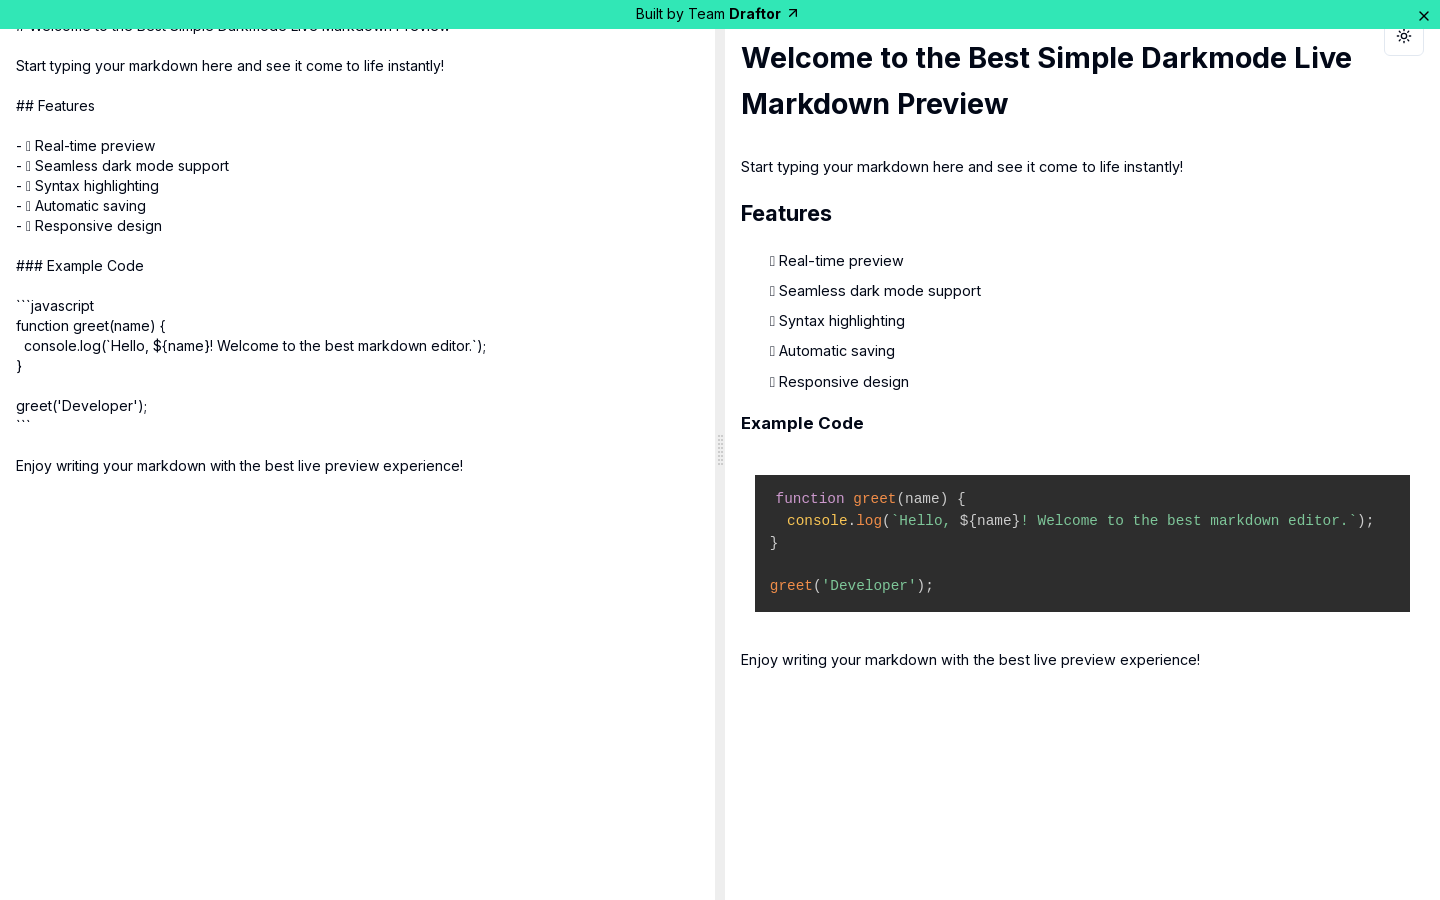Click 'Start typing your markdown' in the preview
The image size is (1440, 900).
[962, 167]
